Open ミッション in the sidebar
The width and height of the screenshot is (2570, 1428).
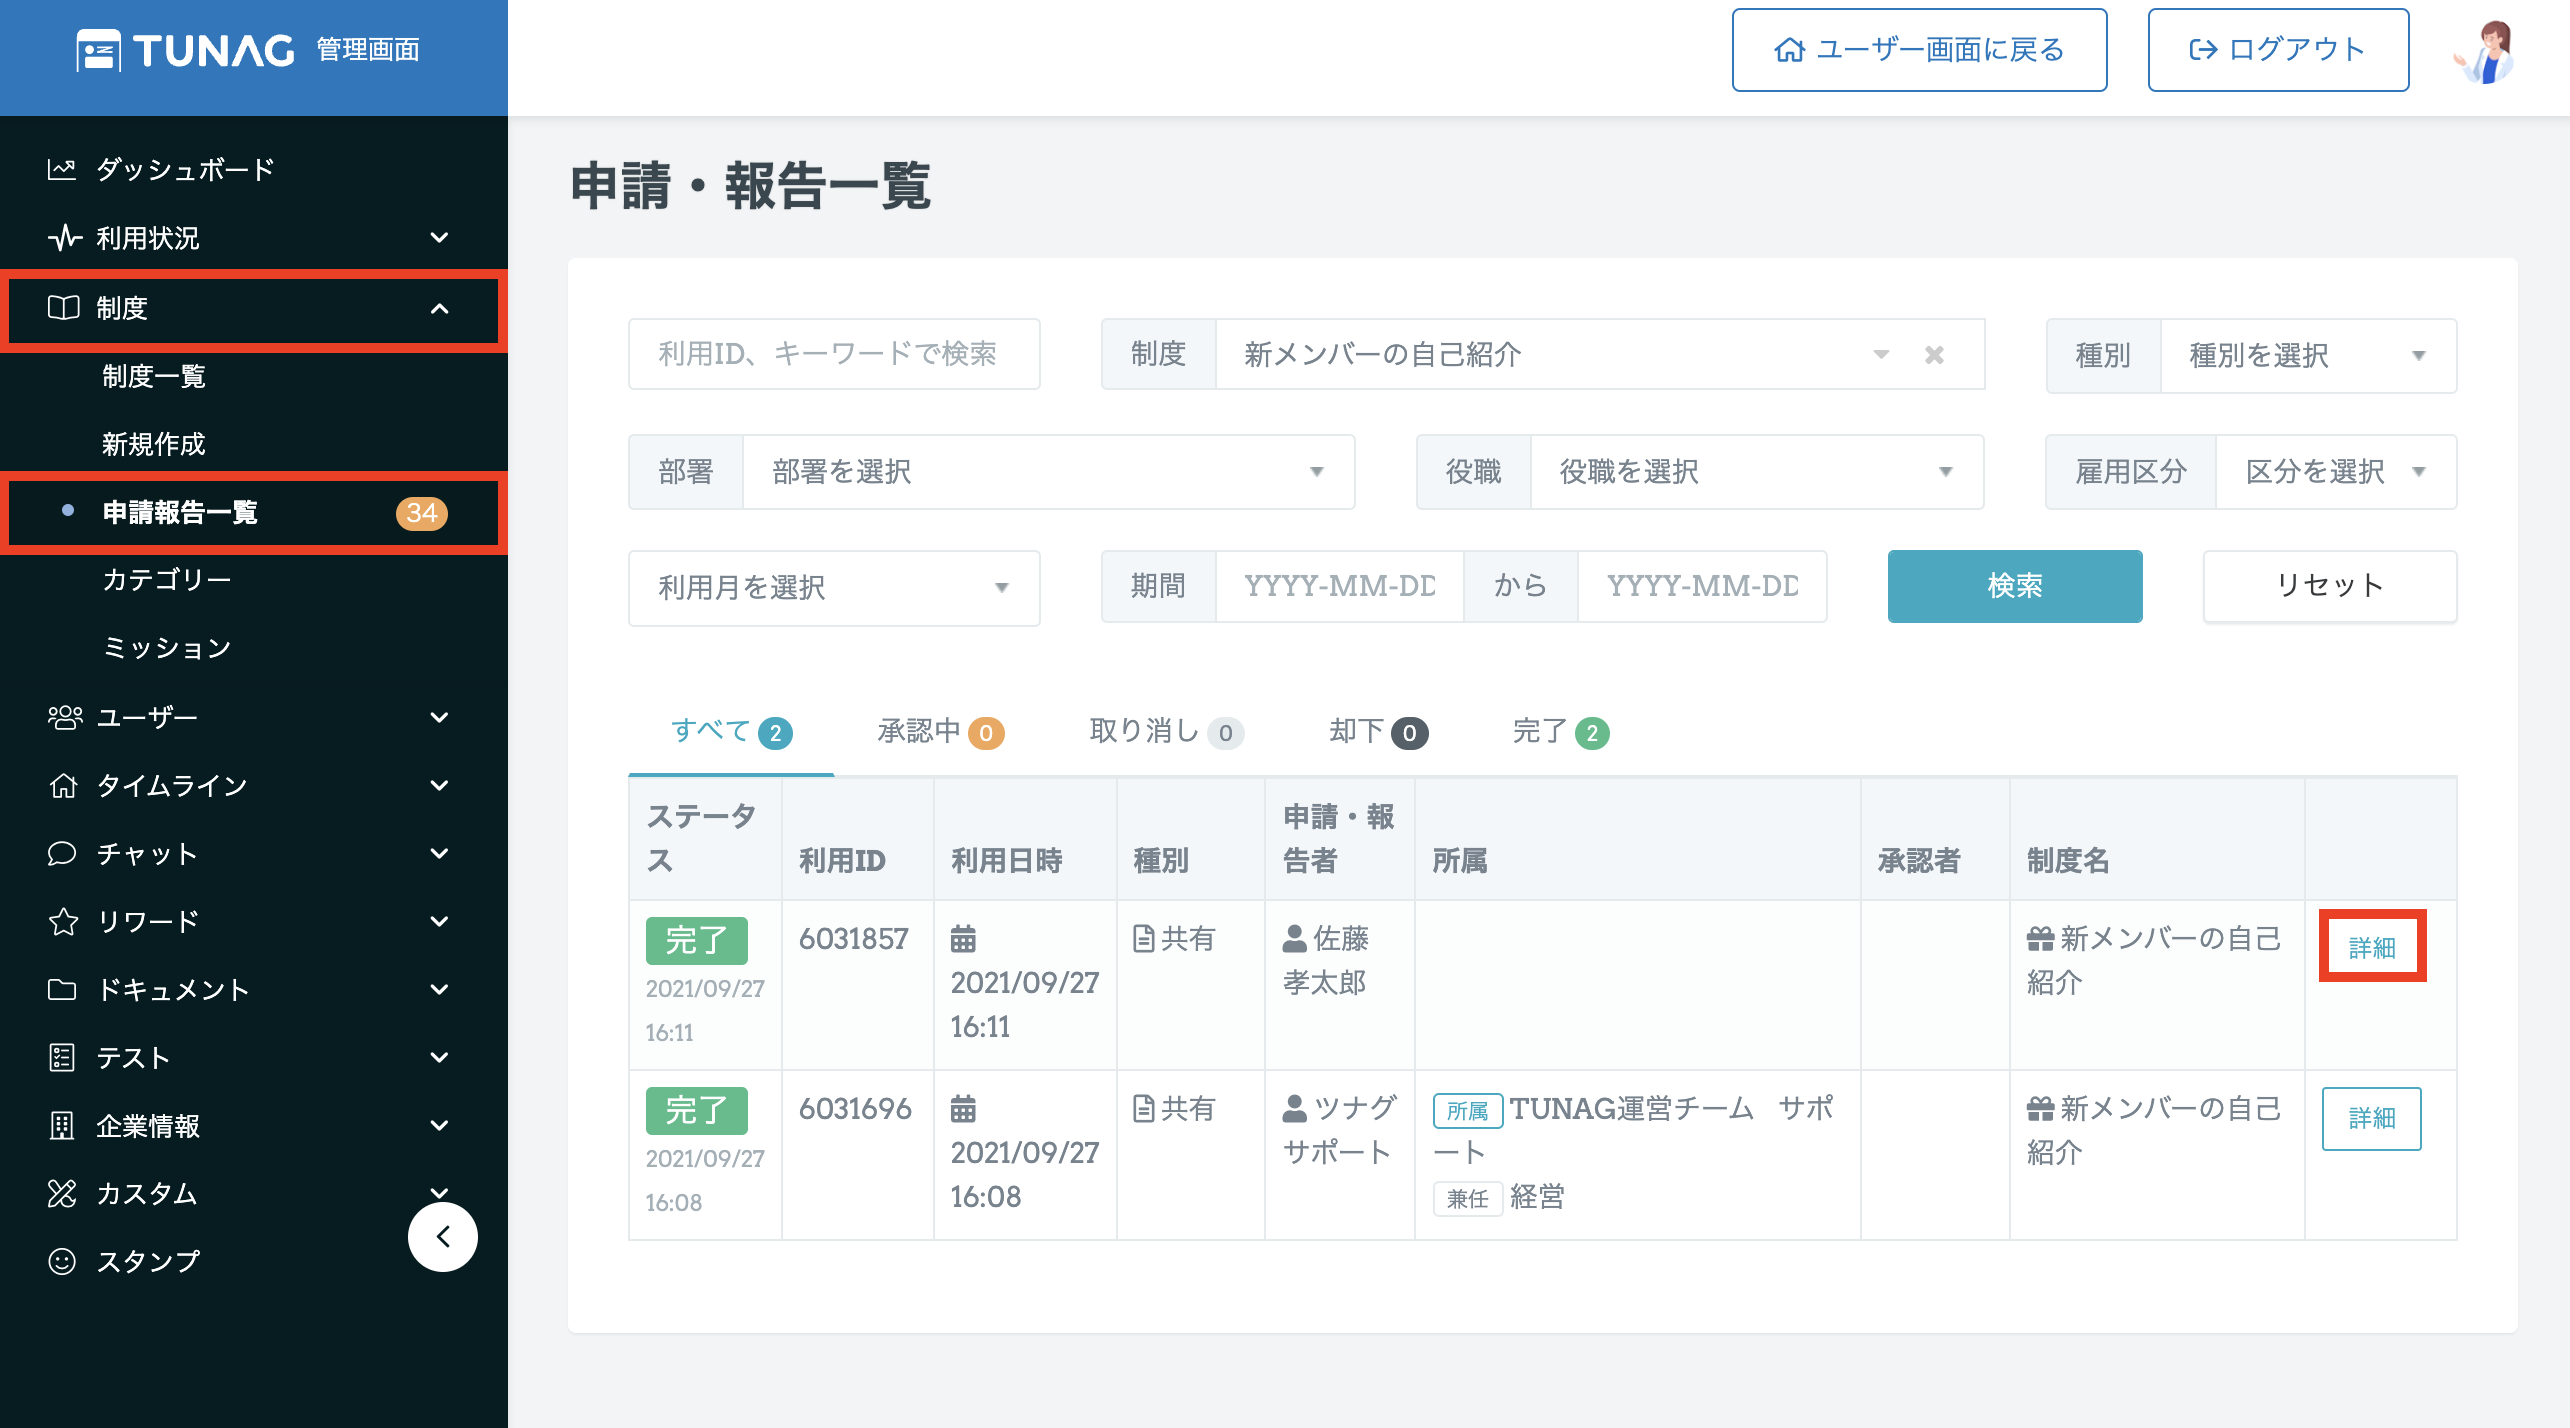[x=167, y=648]
